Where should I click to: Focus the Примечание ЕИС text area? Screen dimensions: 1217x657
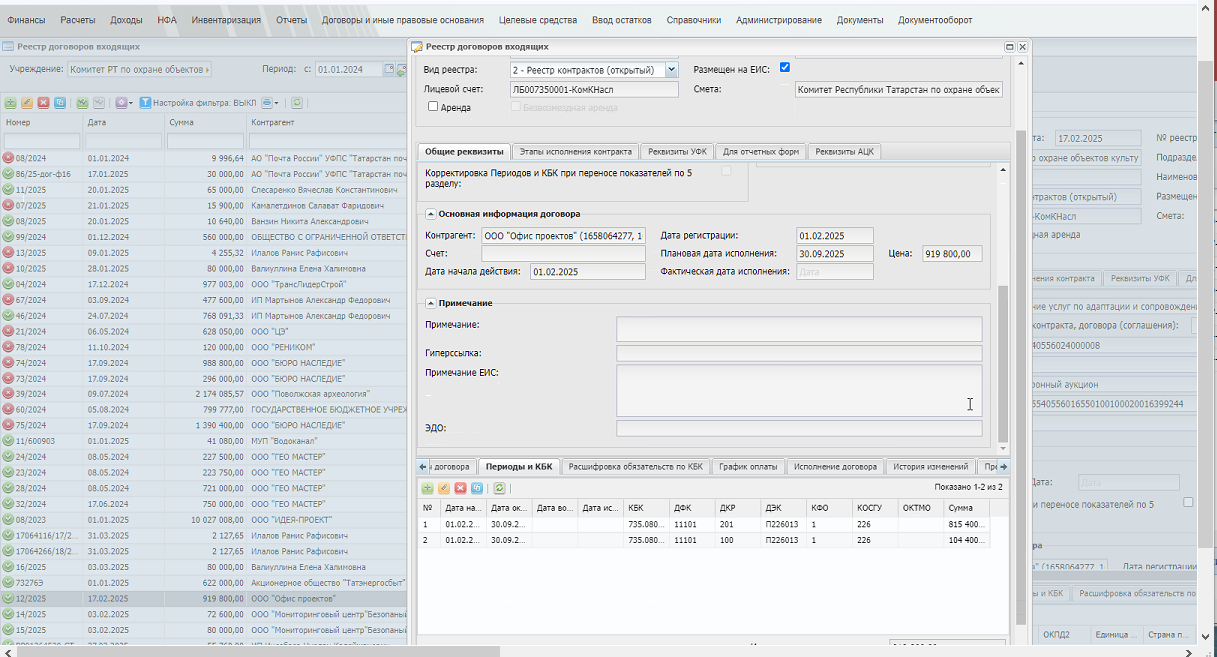pos(799,390)
